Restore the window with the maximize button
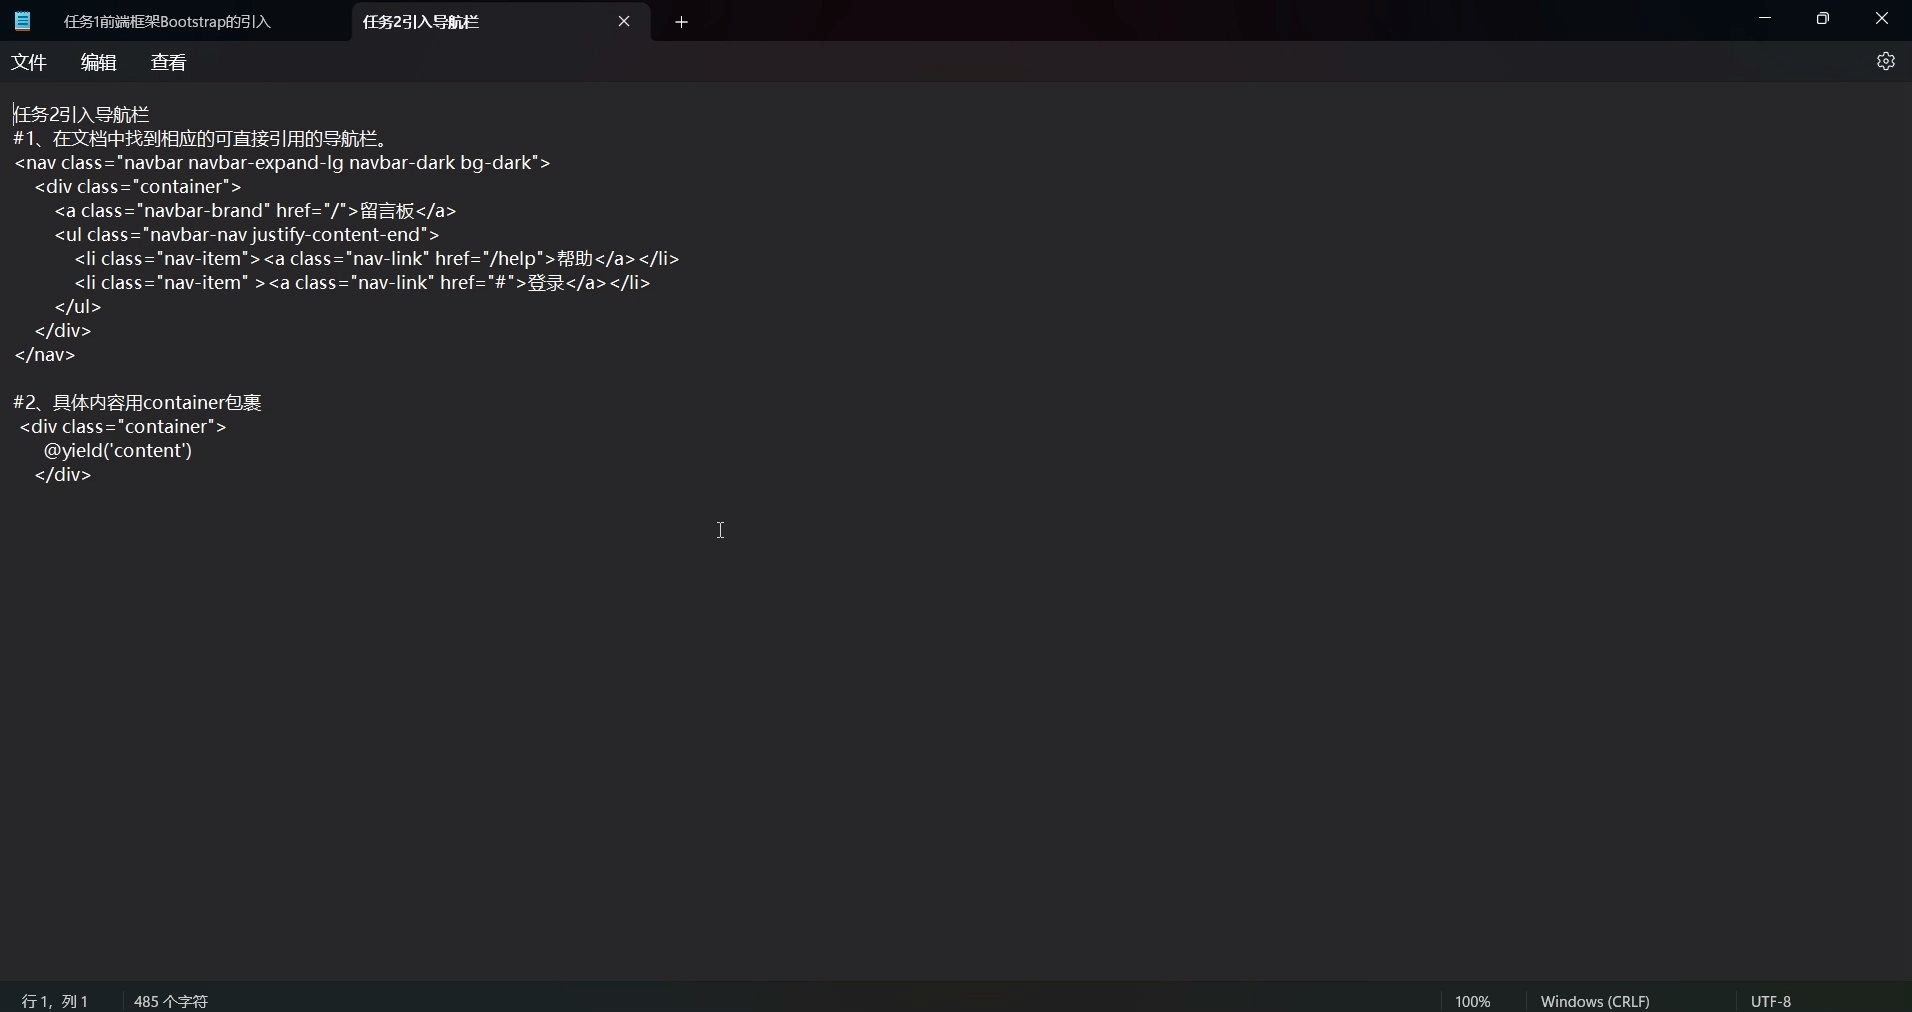The image size is (1912, 1012). [x=1824, y=18]
